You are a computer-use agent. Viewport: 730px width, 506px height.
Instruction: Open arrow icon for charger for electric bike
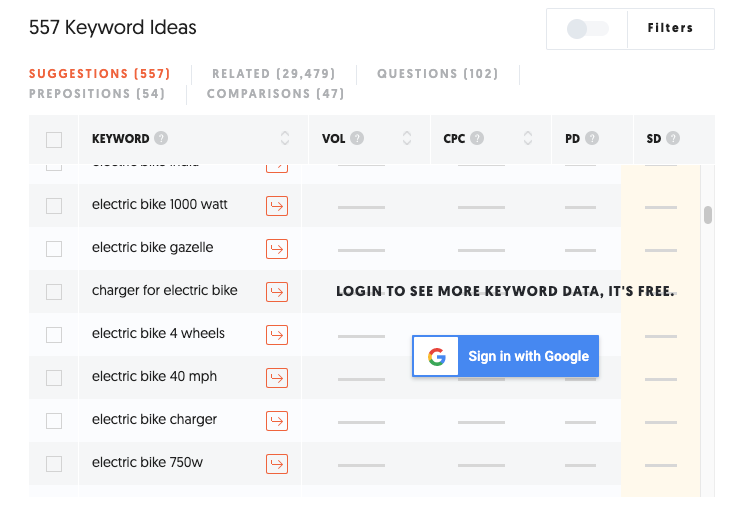[277, 291]
